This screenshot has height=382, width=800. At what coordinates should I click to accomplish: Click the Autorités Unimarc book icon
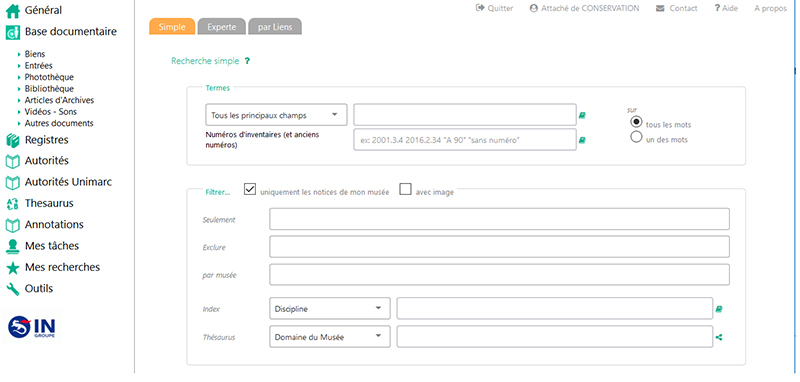(x=12, y=183)
